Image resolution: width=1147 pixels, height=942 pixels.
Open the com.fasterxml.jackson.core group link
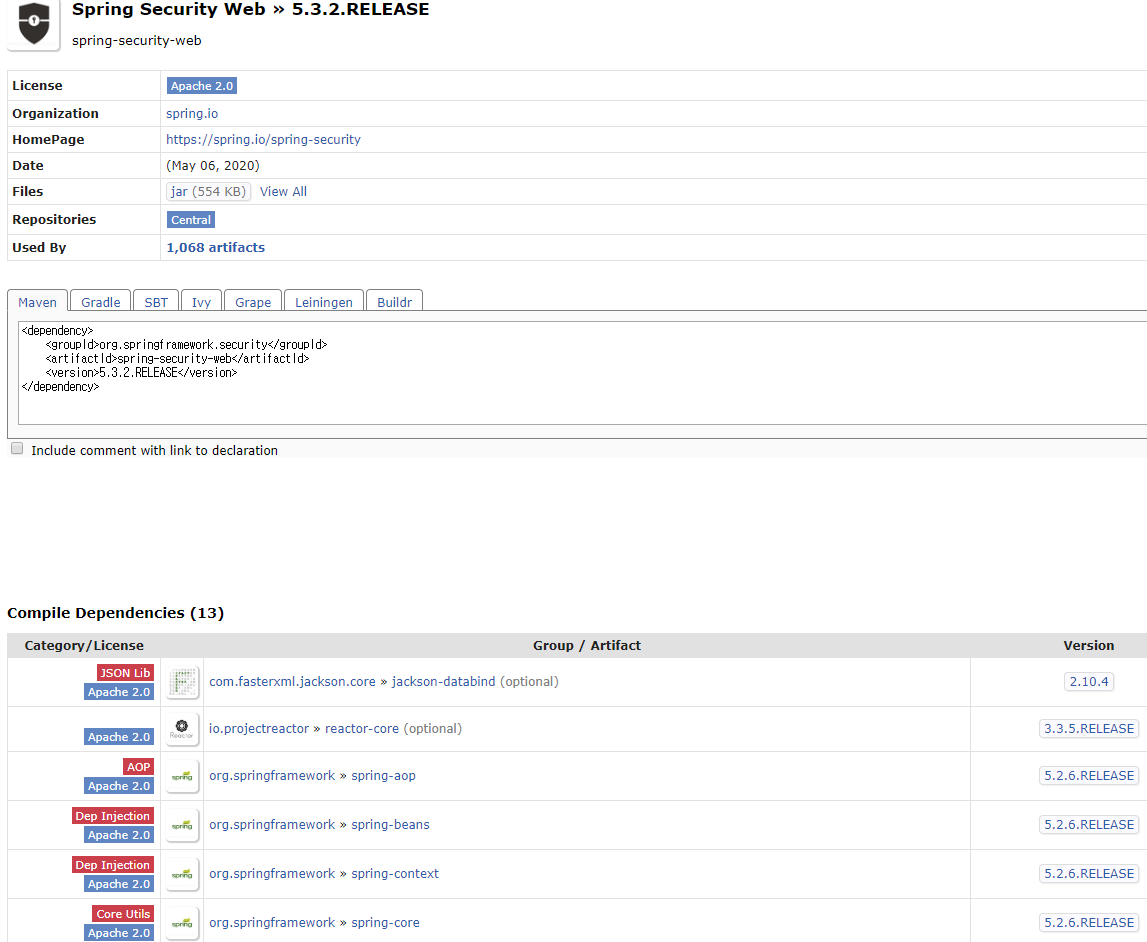pyautogui.click(x=292, y=682)
